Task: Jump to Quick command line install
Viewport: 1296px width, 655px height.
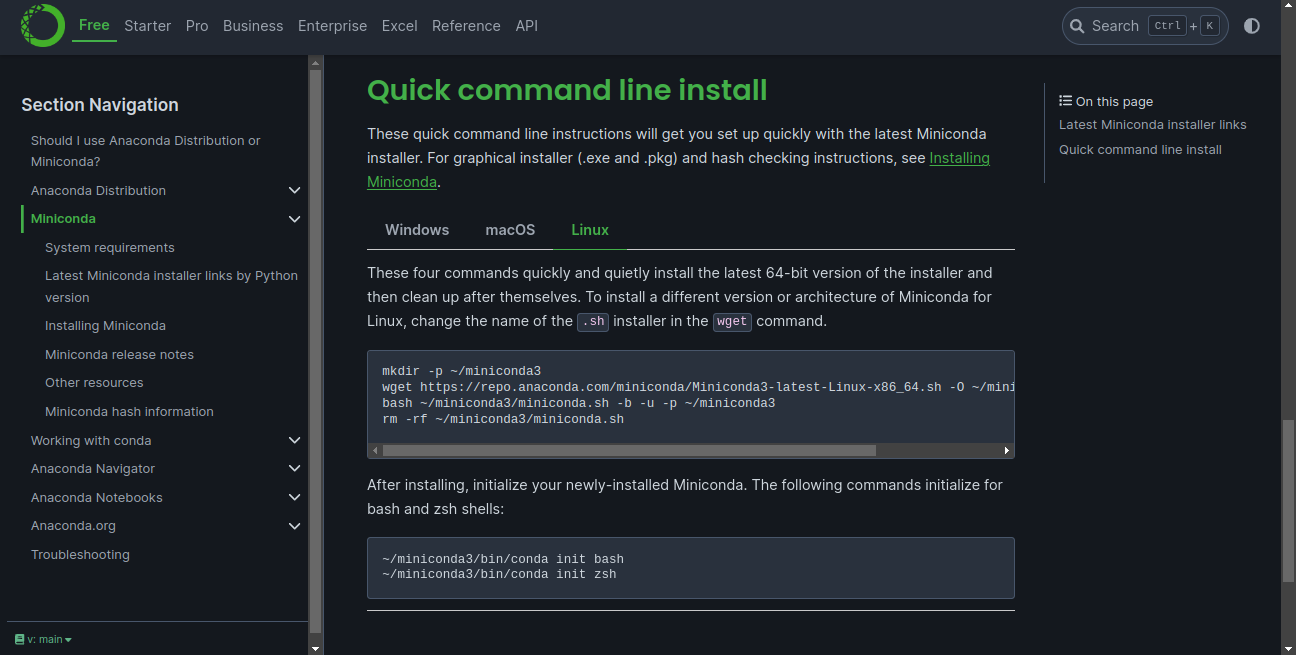Action: point(1140,150)
